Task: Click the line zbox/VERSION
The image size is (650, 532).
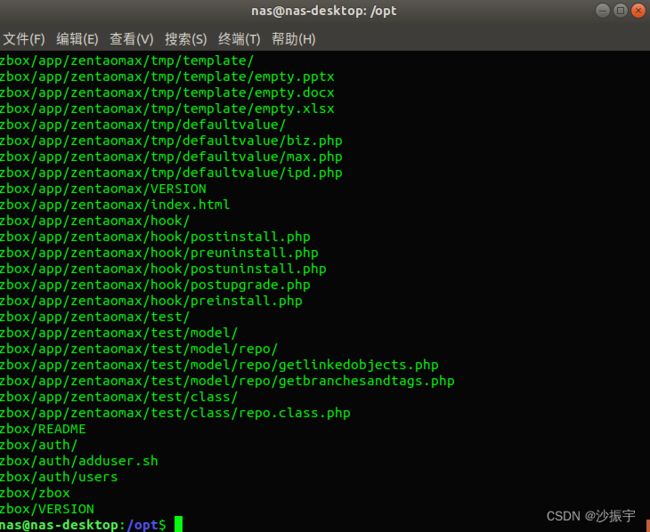Action: coord(47,509)
